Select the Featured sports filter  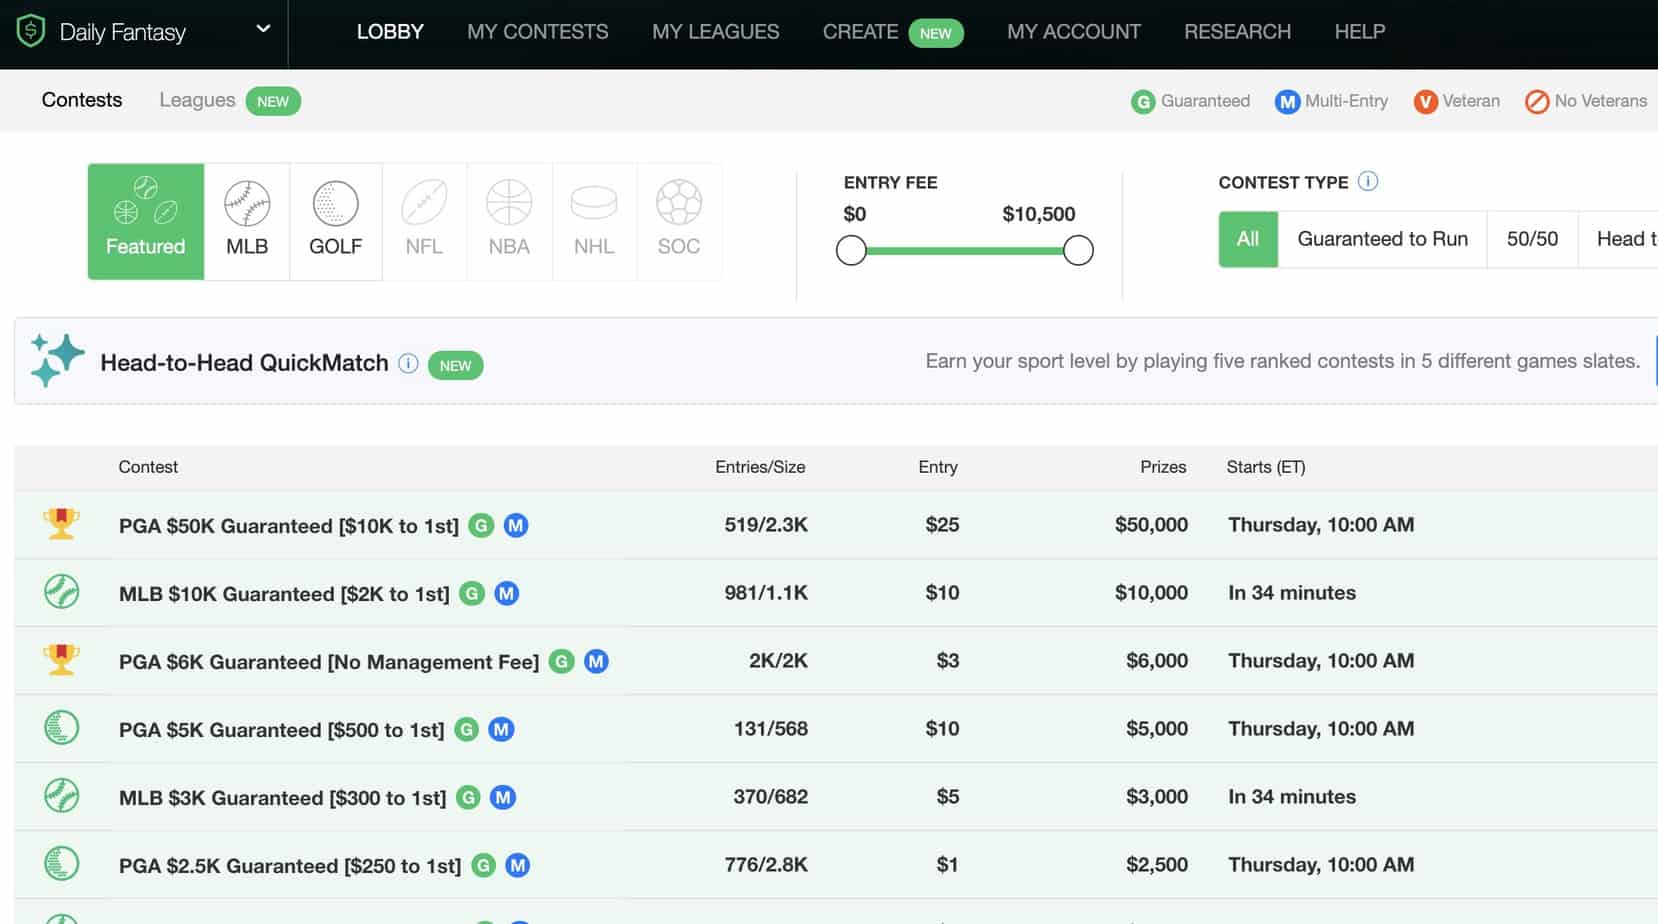146,221
